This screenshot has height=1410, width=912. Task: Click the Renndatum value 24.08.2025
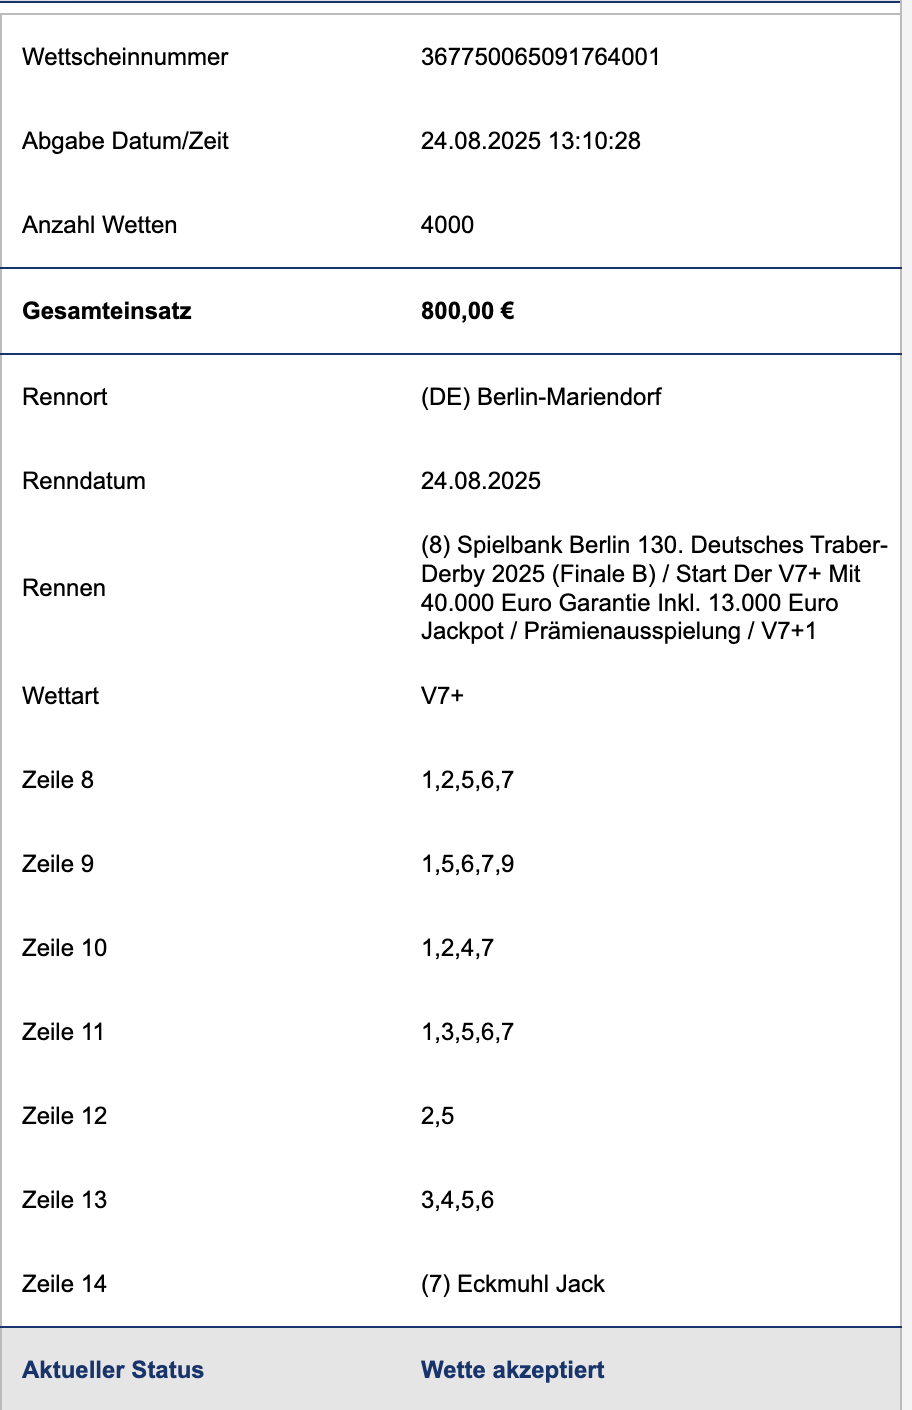tap(481, 481)
